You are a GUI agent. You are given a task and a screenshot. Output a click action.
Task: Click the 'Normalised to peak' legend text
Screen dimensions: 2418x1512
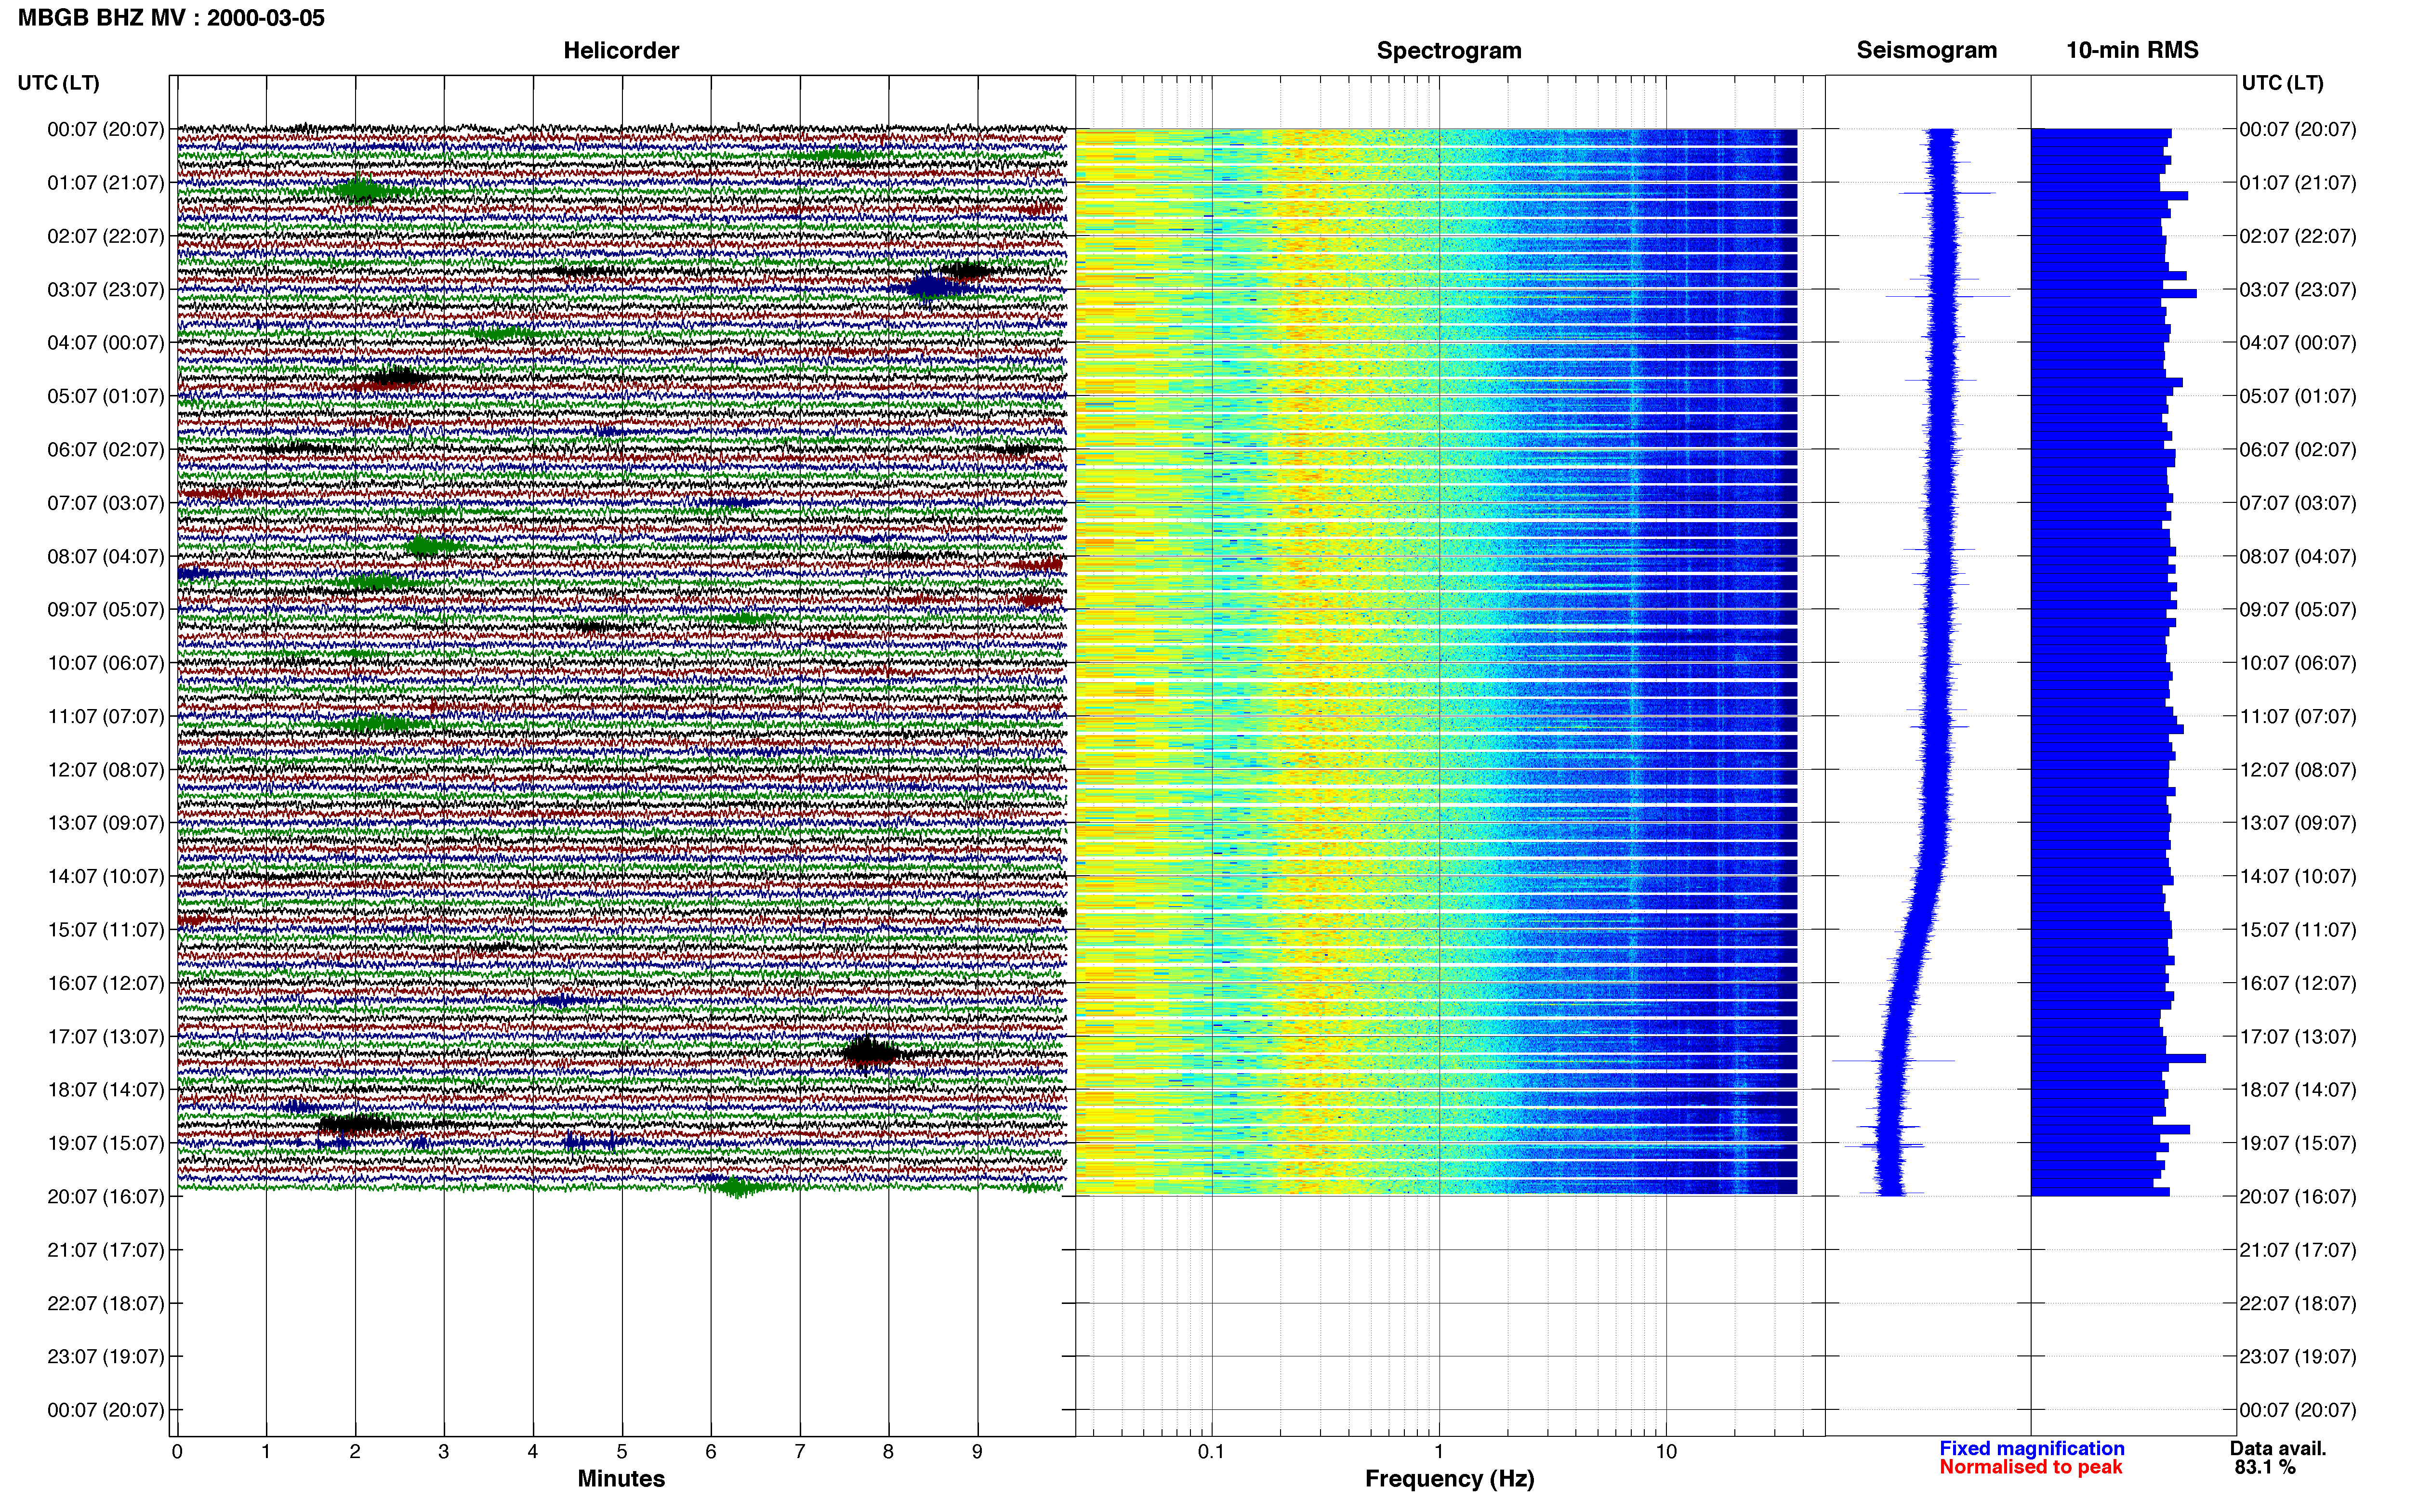(2030, 1467)
